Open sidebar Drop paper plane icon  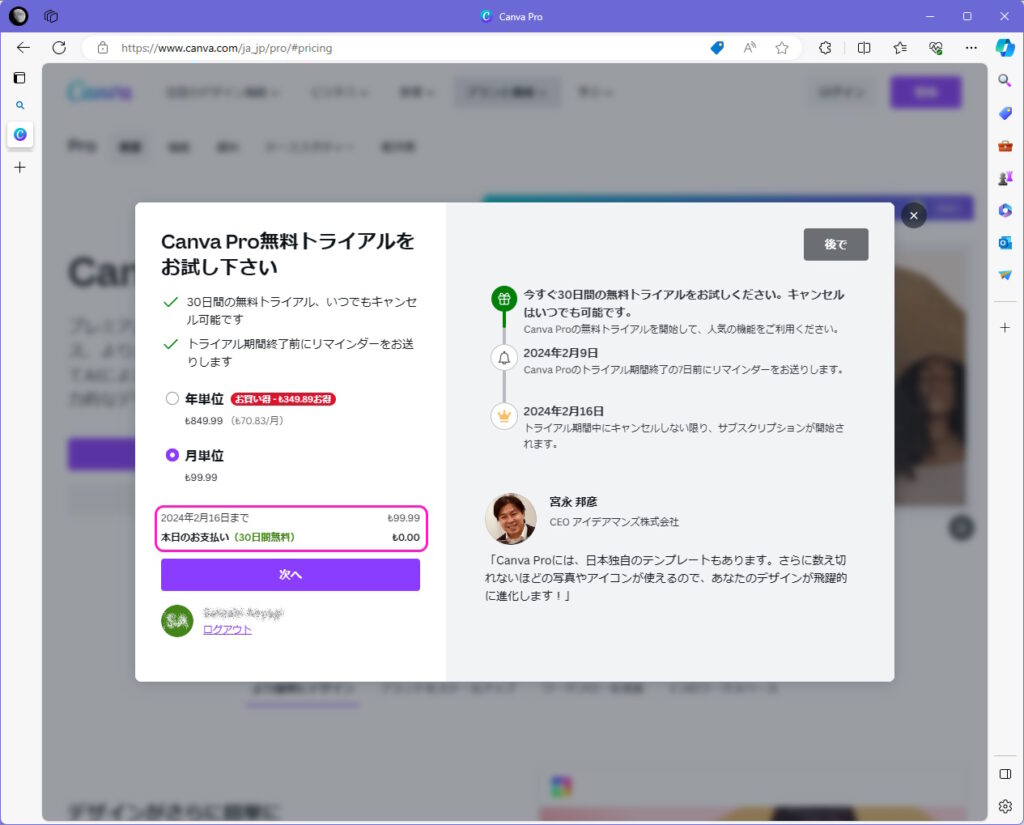tap(1005, 275)
